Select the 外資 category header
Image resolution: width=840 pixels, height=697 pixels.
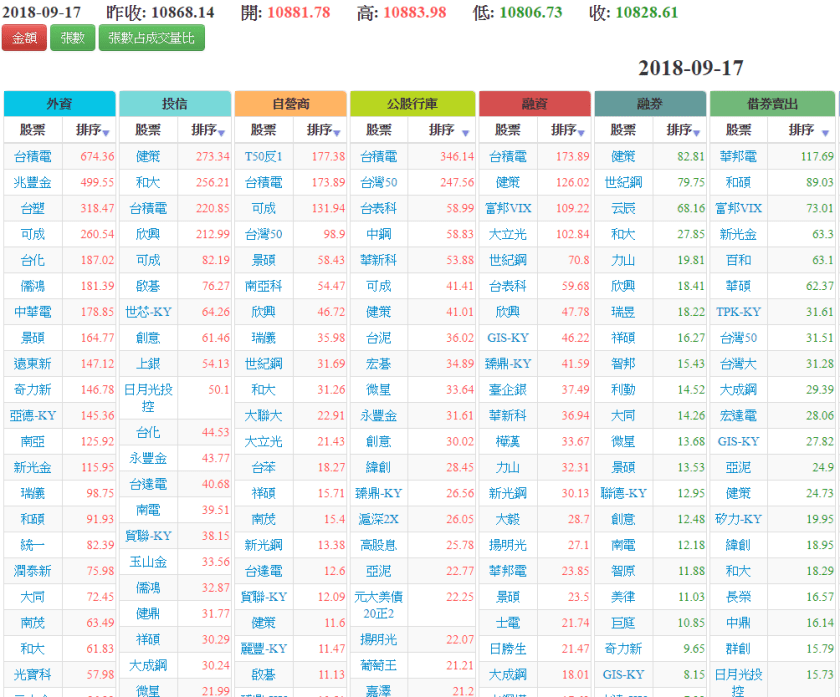(x=60, y=104)
